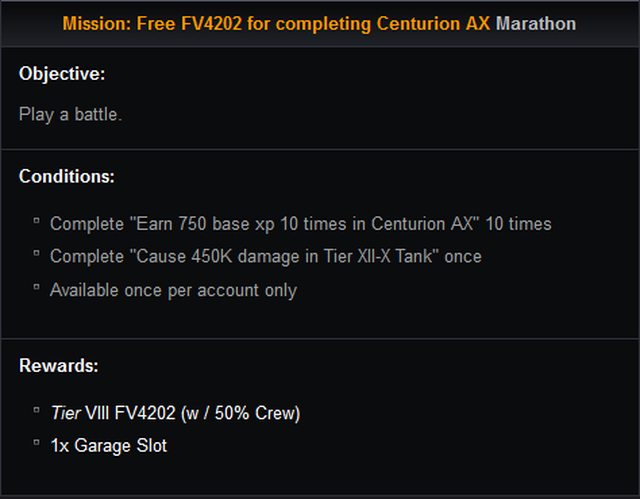
Task: Select the Conditions heading
Action: [67, 177]
